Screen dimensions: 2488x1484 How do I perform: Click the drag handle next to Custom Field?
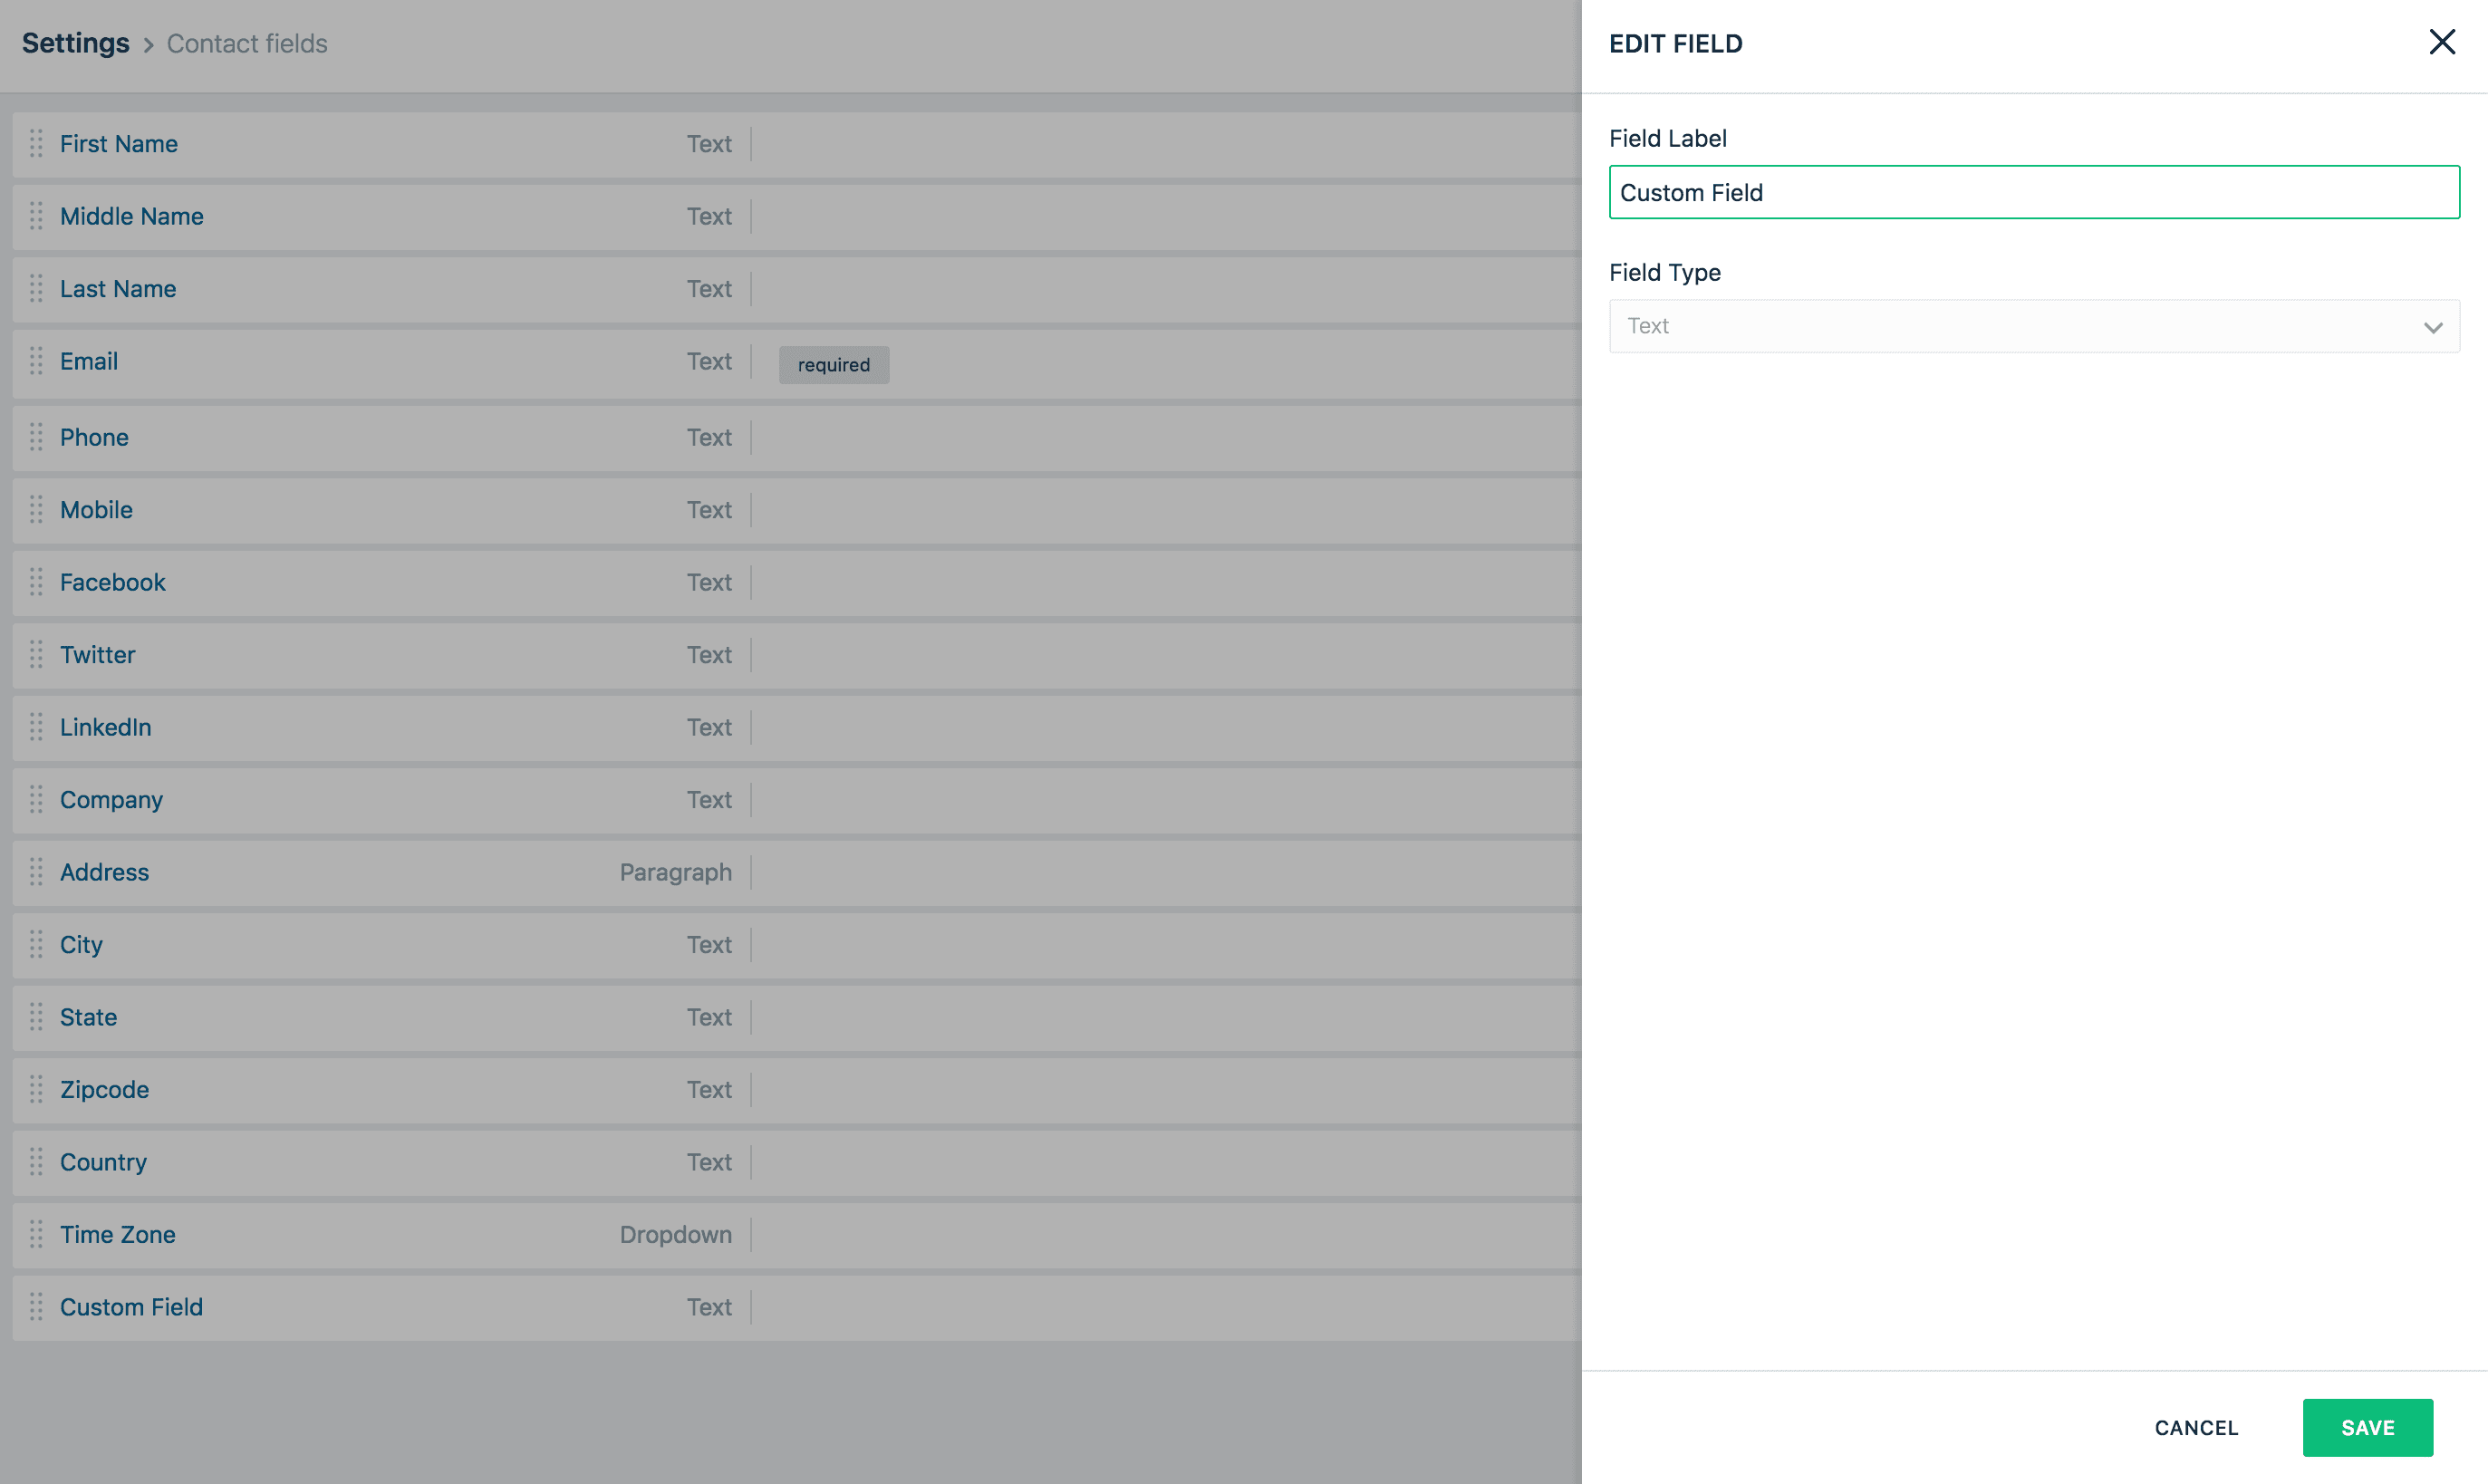(36, 1307)
